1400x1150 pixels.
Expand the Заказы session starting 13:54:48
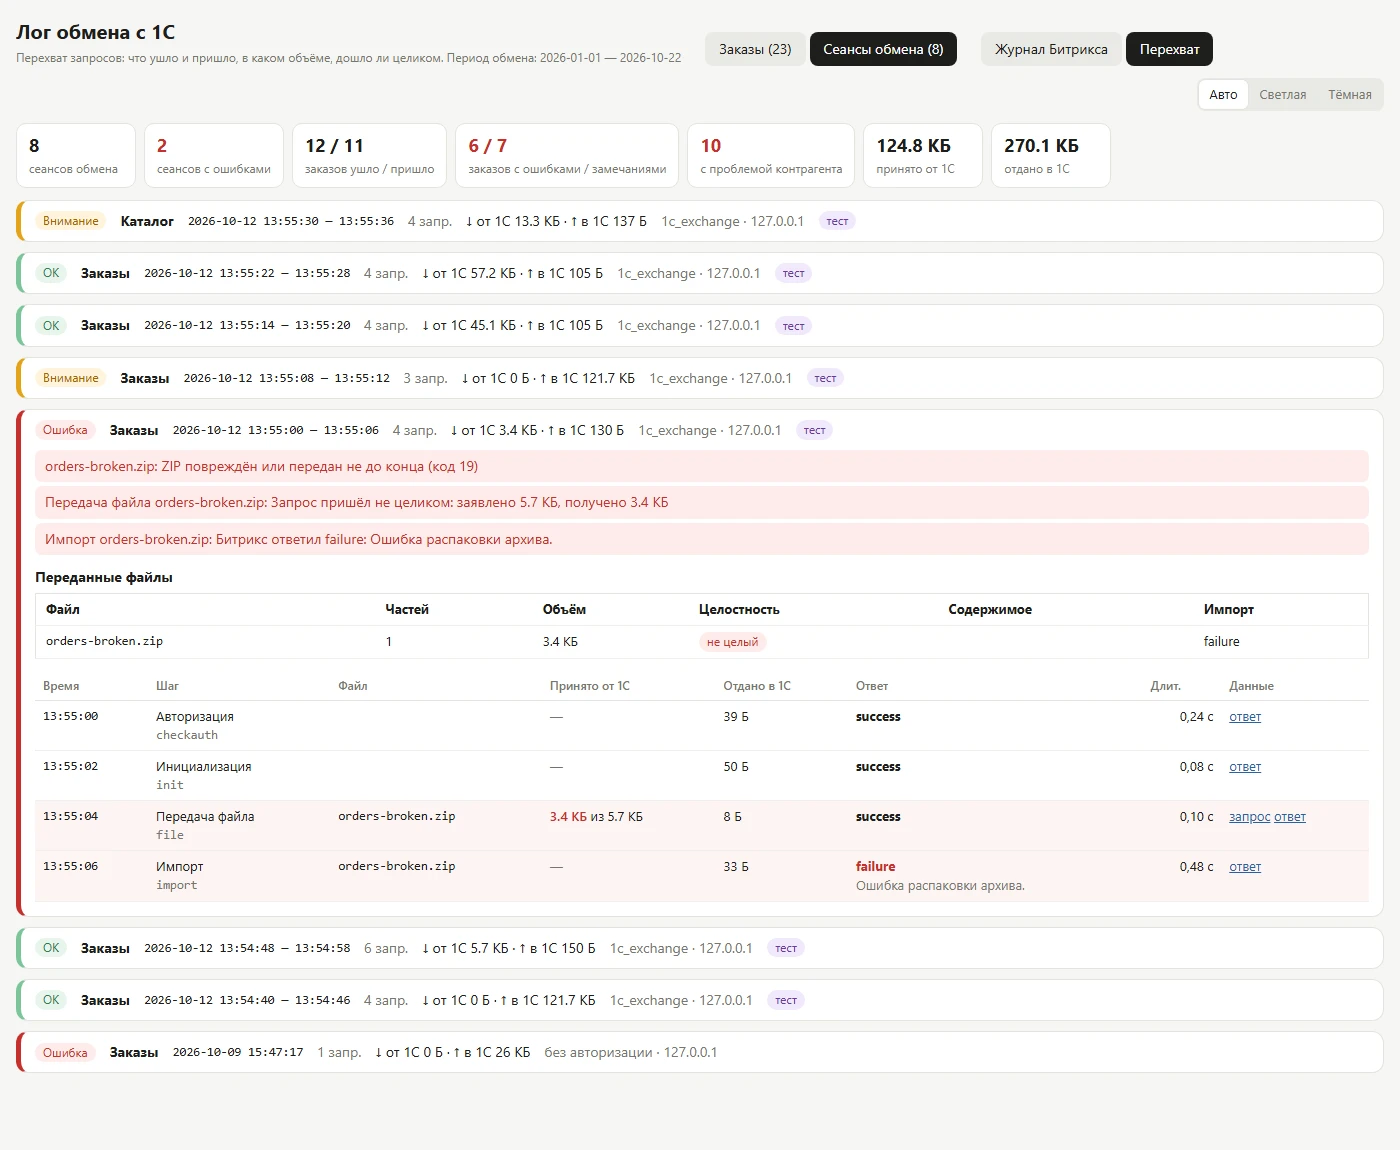point(700,948)
